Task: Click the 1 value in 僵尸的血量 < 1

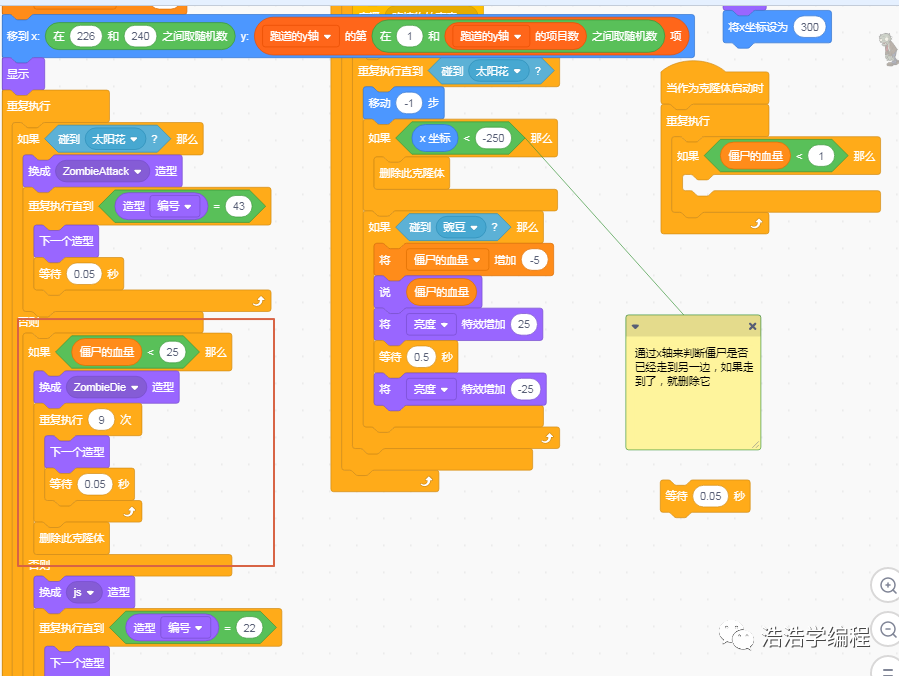Action: pos(821,156)
